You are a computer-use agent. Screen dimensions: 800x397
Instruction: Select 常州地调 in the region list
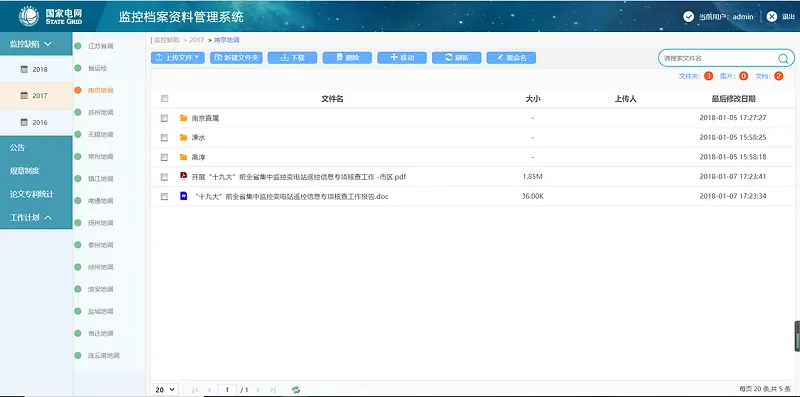101,157
